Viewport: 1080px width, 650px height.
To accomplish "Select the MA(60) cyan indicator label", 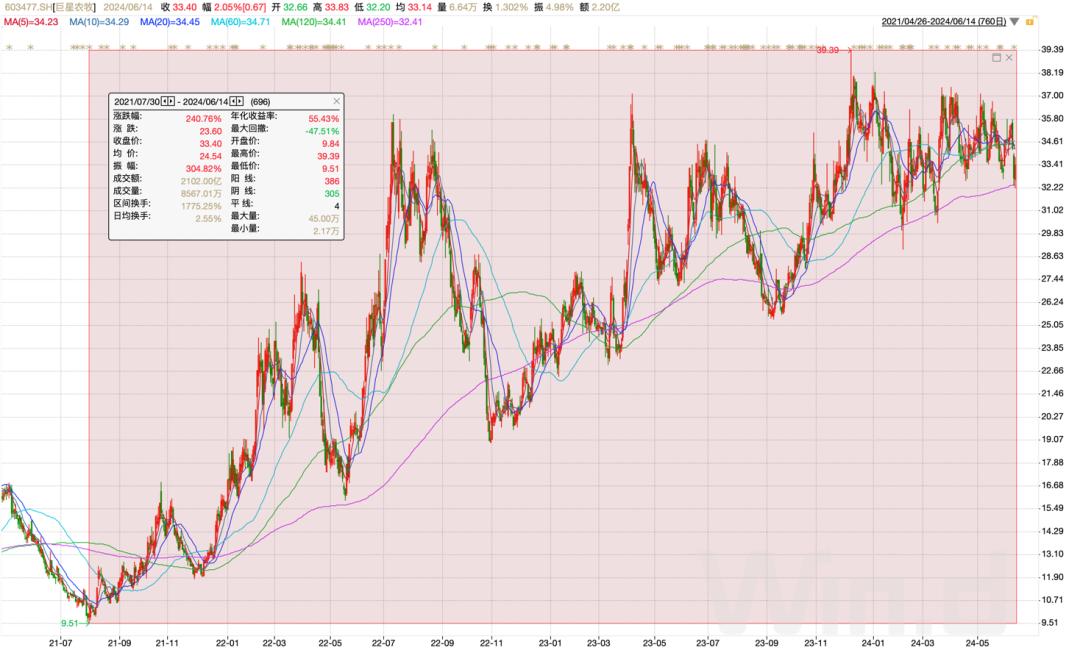I will (x=241, y=21).
